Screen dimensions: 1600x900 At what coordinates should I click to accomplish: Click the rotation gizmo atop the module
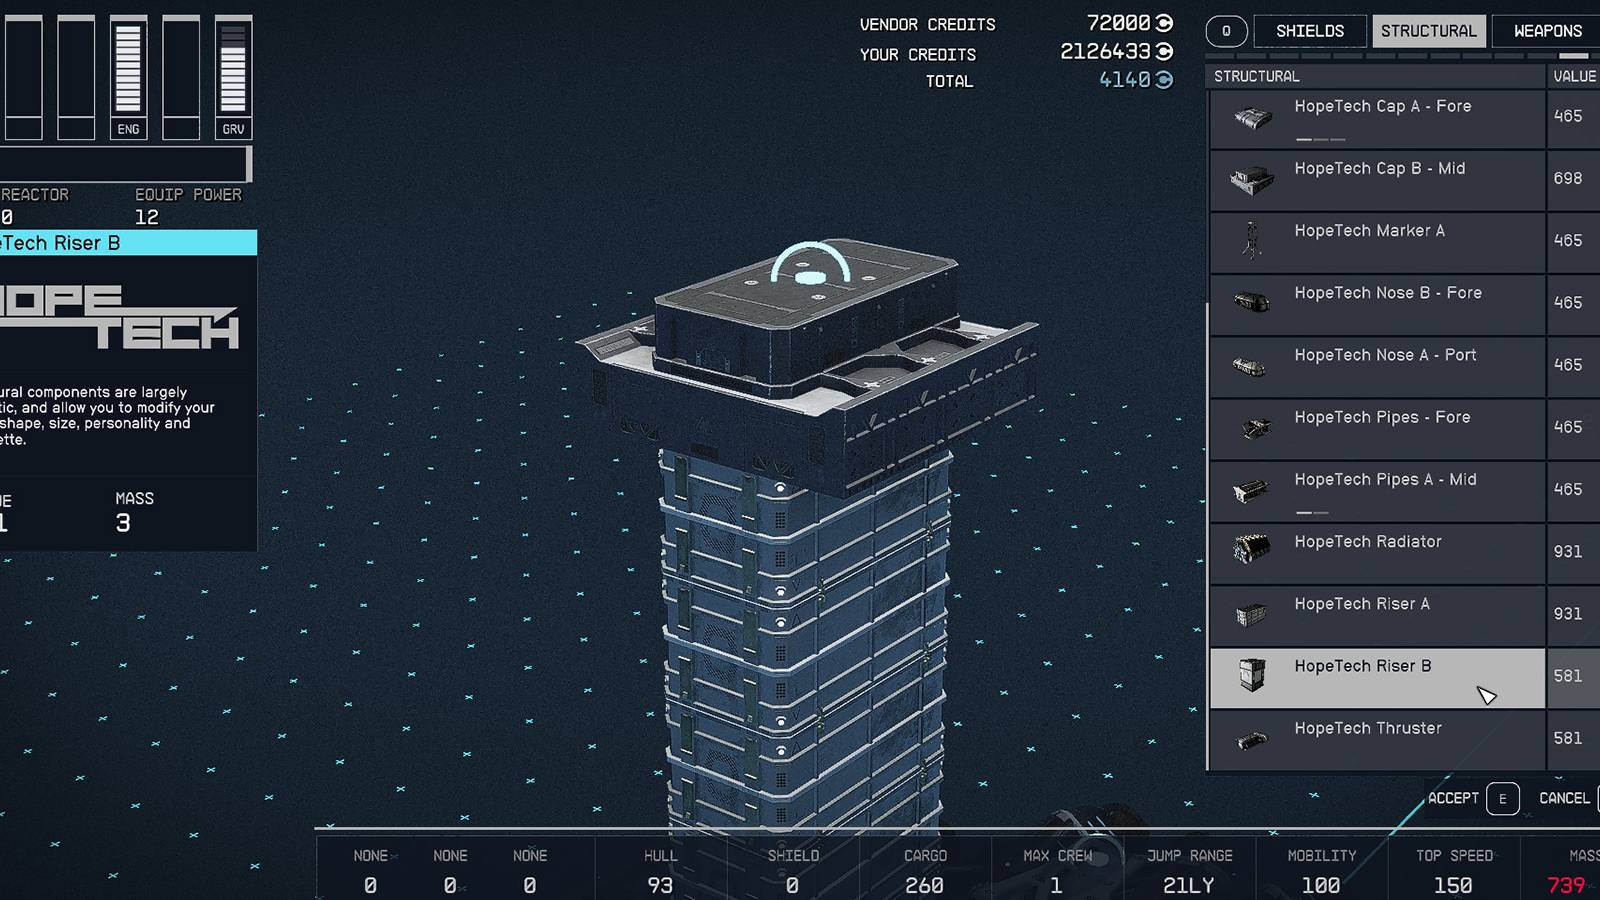coord(810,267)
